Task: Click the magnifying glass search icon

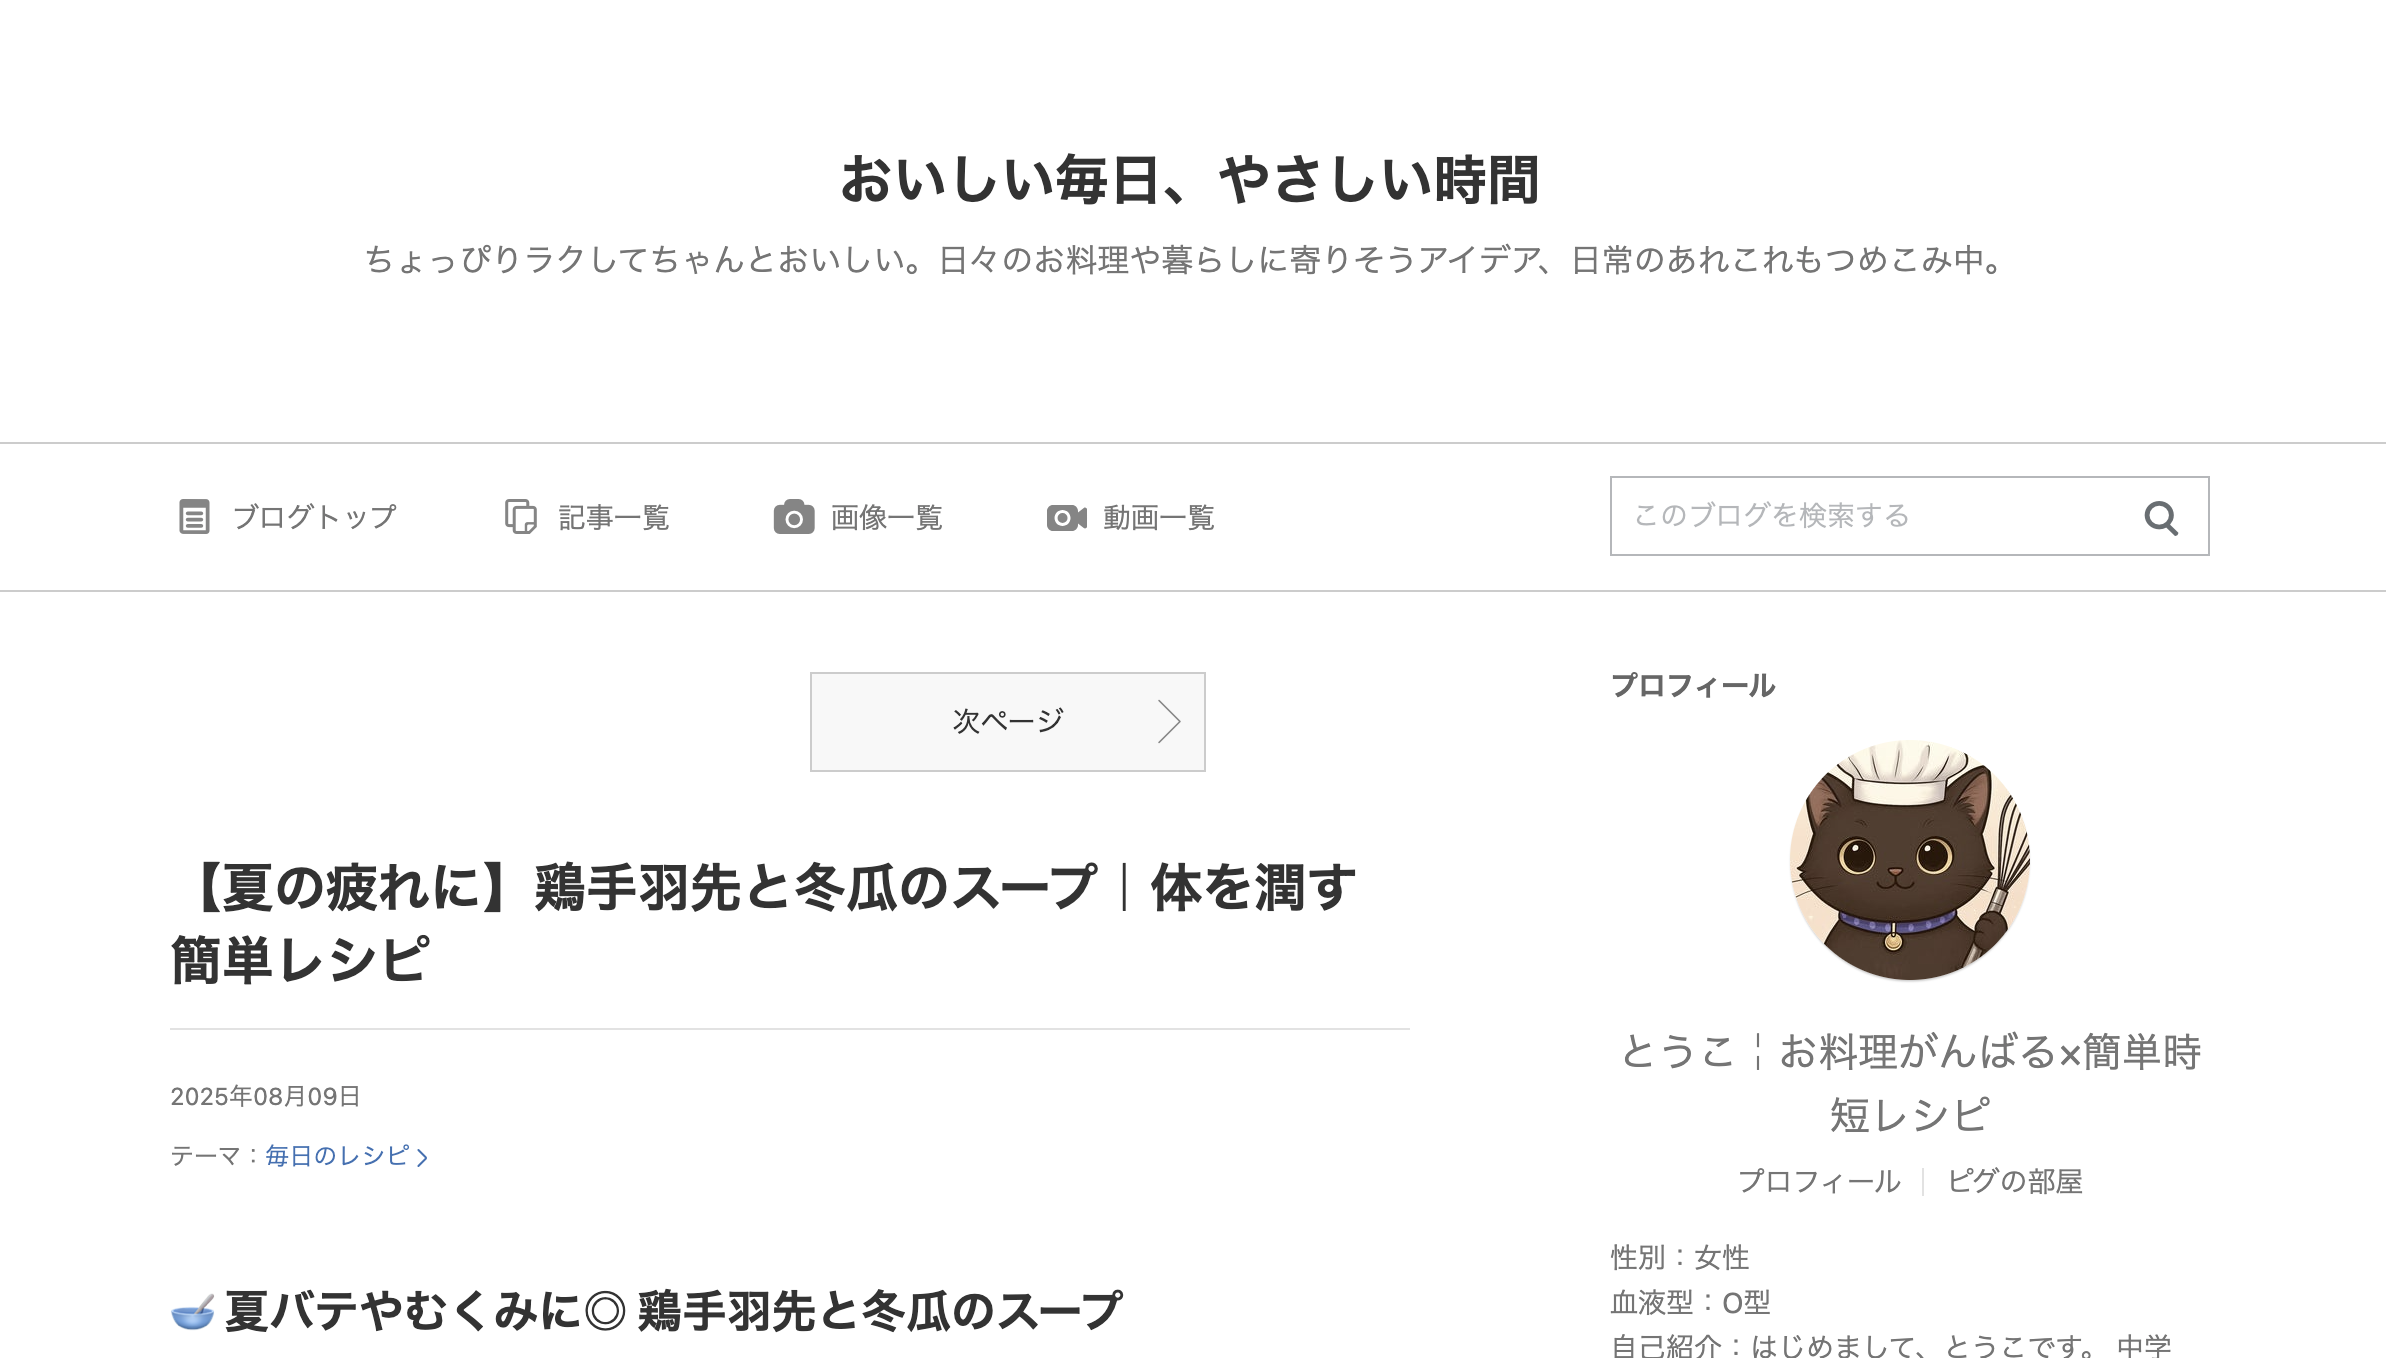Action: click(2161, 518)
